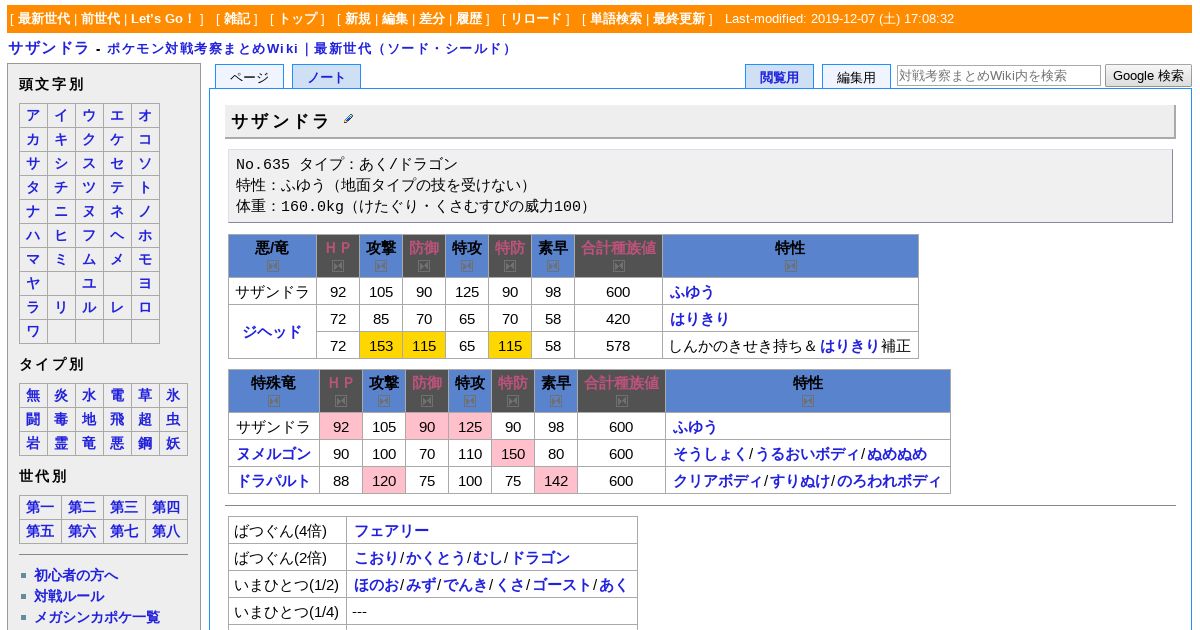Open Let's Go! in the top bar

click(162, 19)
